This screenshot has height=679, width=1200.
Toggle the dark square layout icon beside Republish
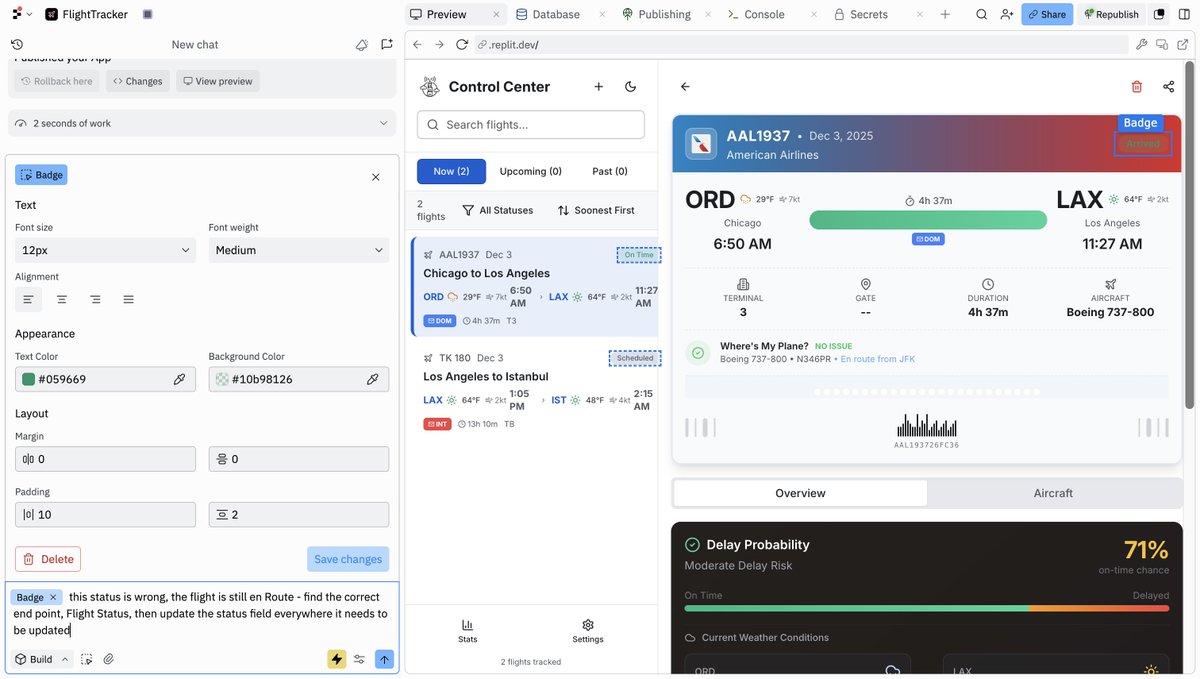(1159, 14)
